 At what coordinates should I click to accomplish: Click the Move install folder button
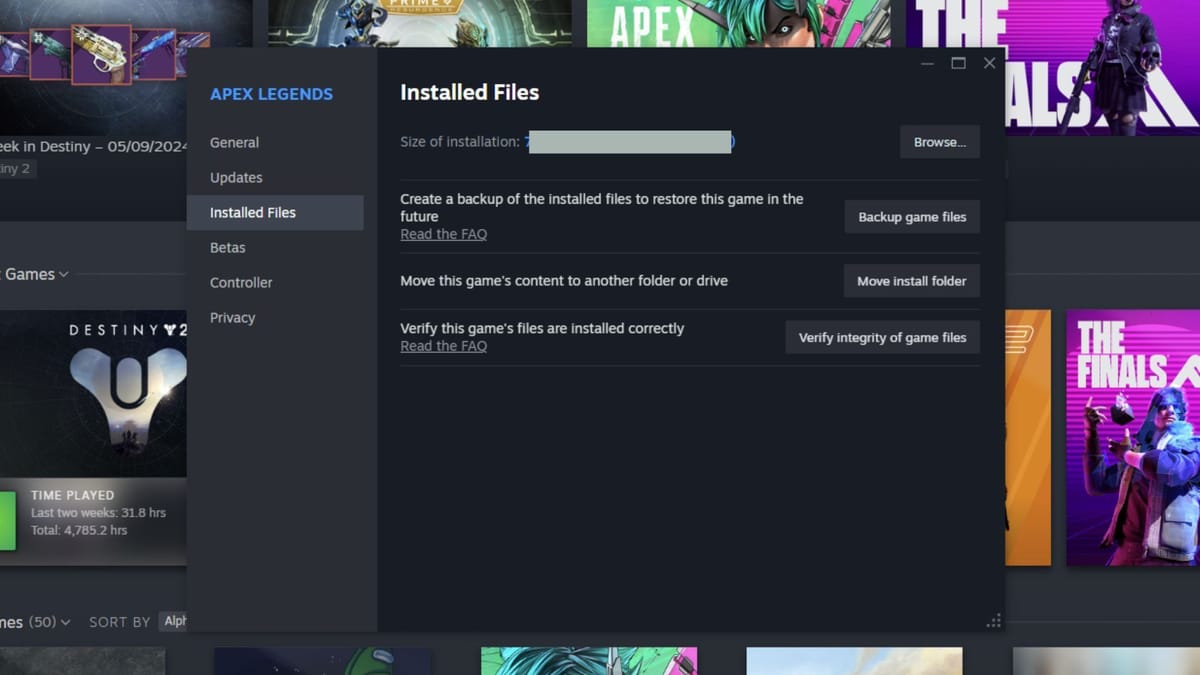(x=911, y=281)
